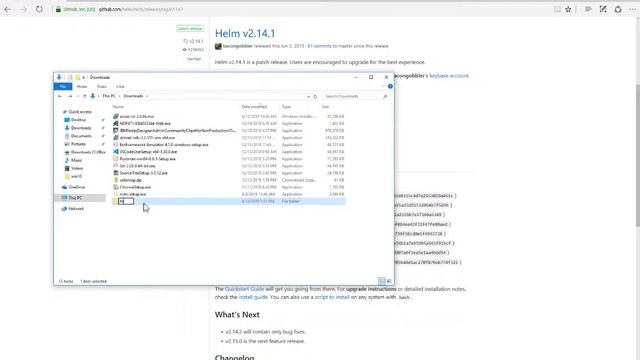Add page to favorites star icon
This screenshot has height=360, width=640.
pos(568,9)
